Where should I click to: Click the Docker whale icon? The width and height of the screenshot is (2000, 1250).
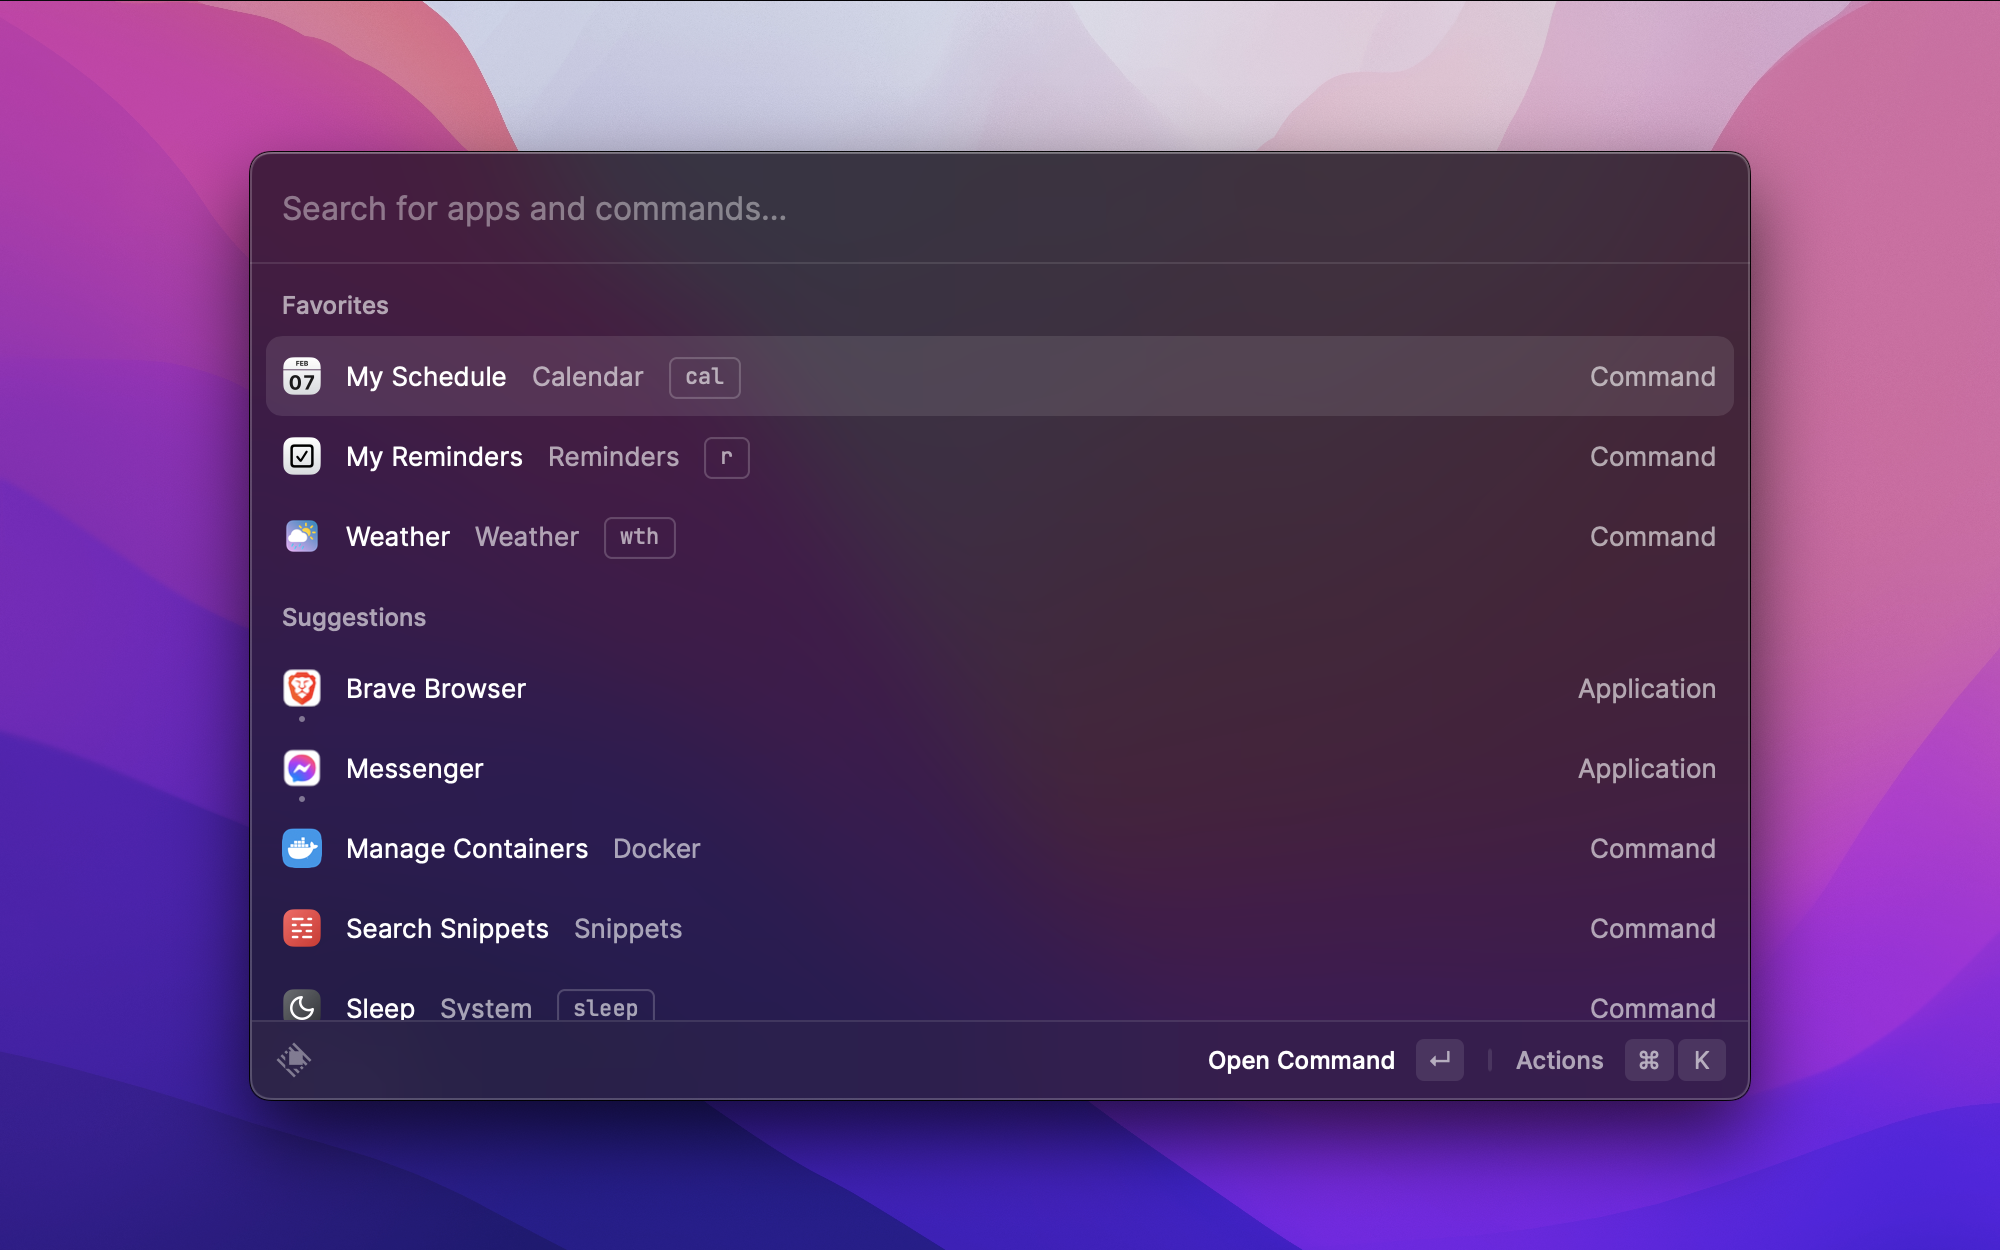point(301,848)
